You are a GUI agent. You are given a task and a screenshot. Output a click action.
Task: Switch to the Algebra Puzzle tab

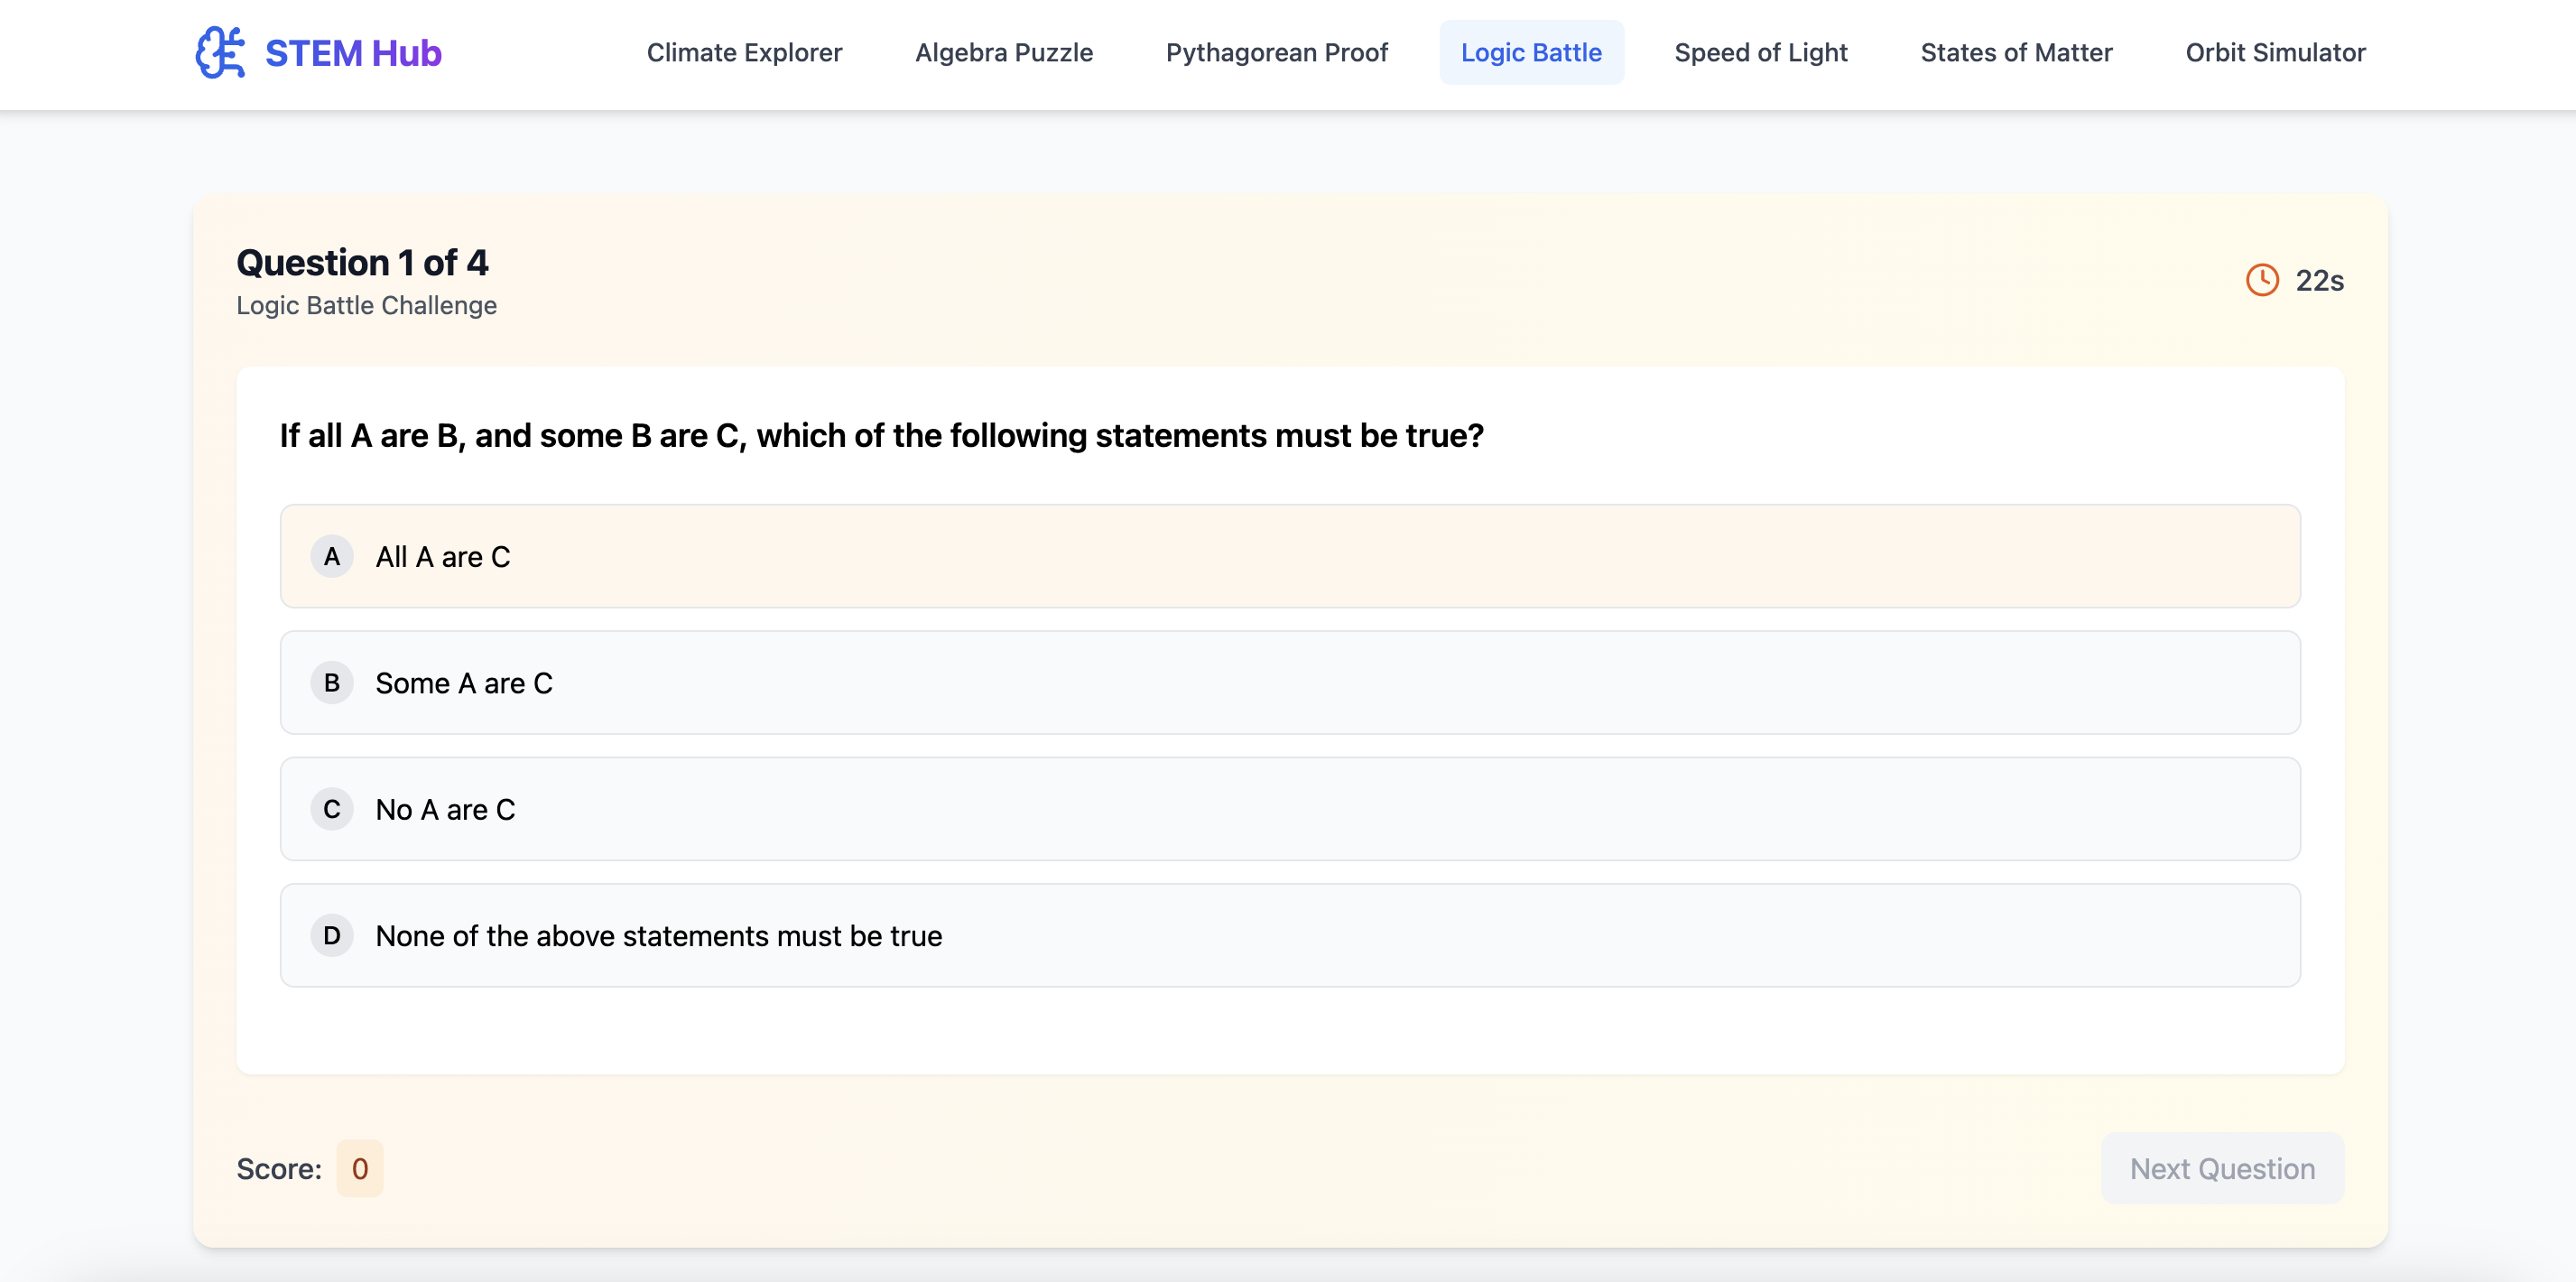tap(1004, 52)
